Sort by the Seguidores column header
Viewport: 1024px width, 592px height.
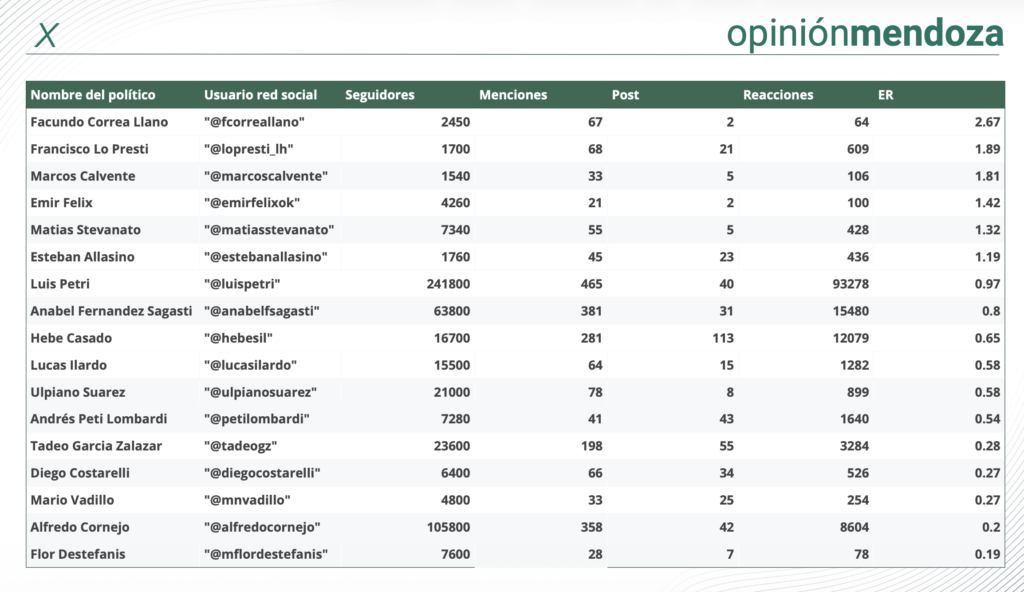pyautogui.click(x=379, y=95)
